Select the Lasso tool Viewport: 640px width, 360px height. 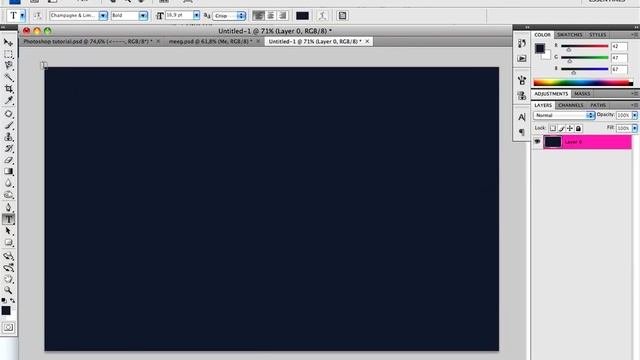(x=8, y=66)
